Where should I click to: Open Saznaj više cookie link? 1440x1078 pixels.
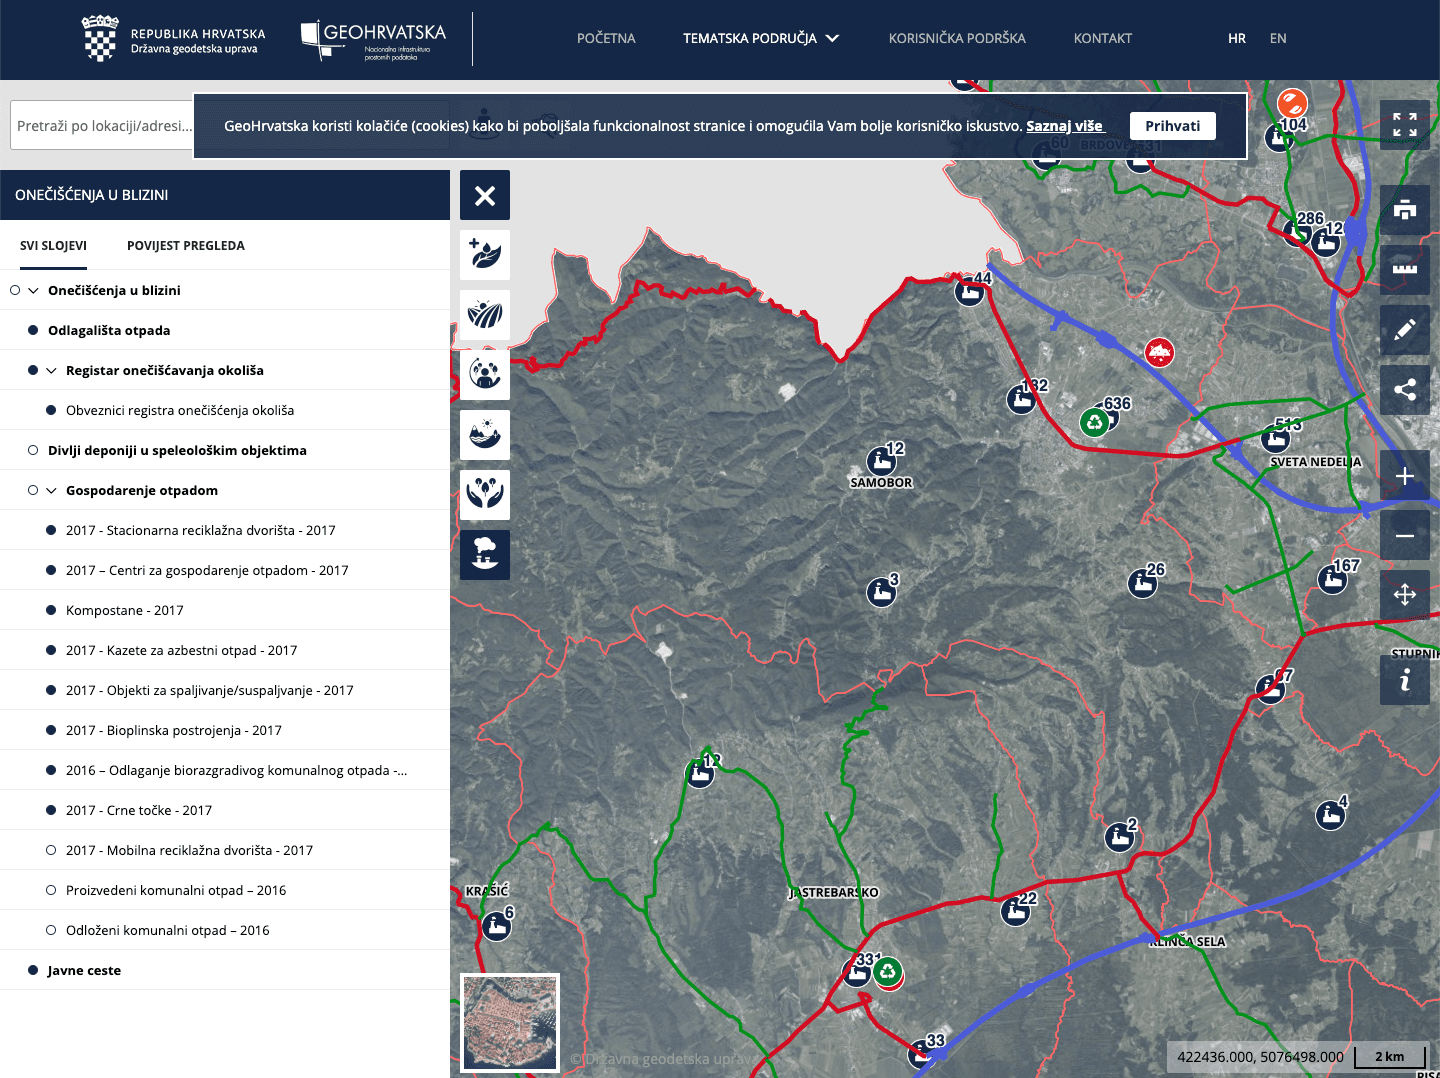click(x=1064, y=126)
